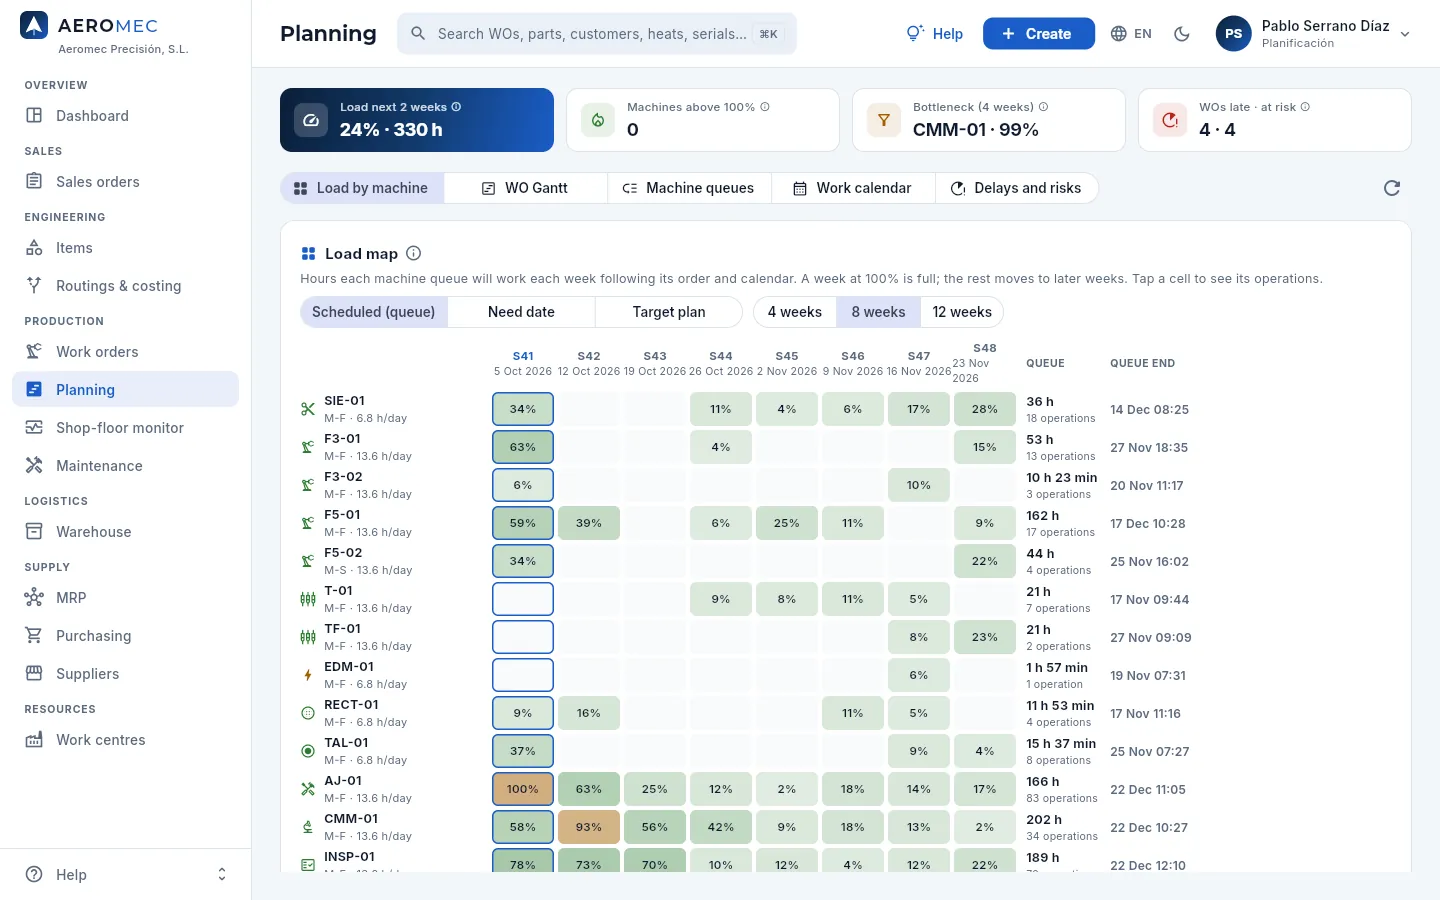The height and width of the screenshot is (900, 1440).
Task: Navigate to Work orders
Action: click(x=126, y=352)
